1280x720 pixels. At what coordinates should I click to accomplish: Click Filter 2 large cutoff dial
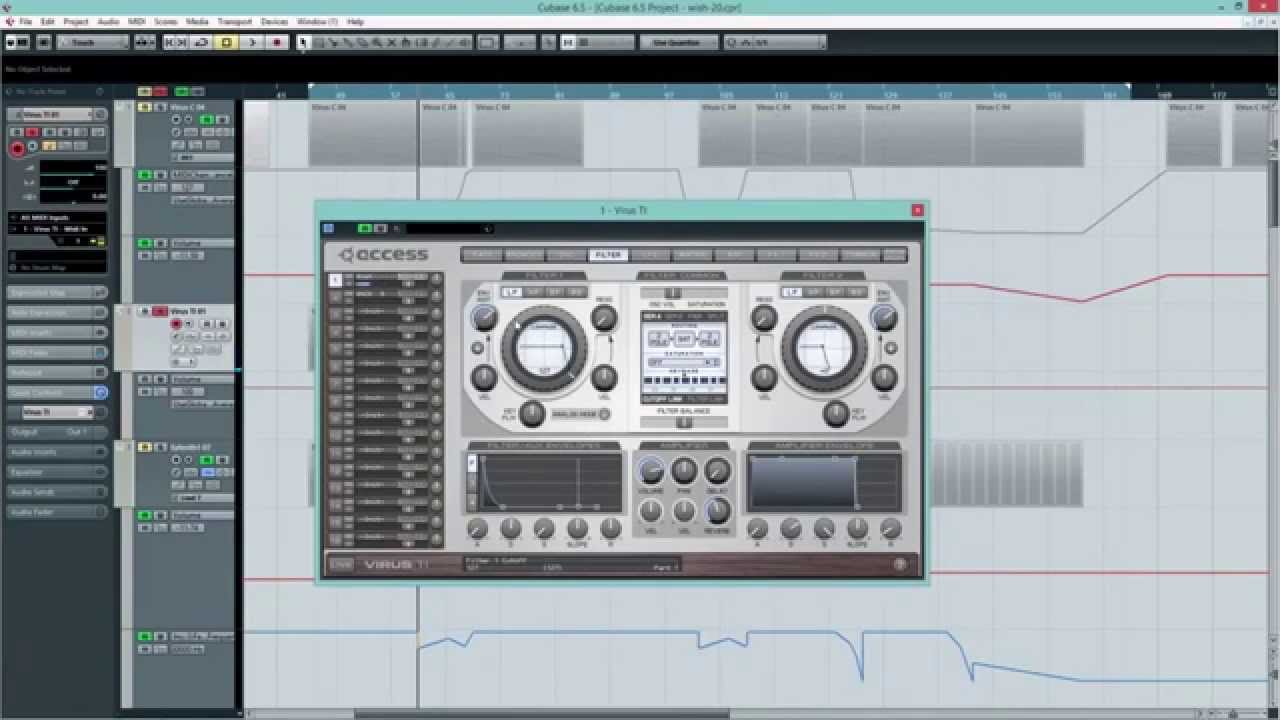pyautogui.click(x=824, y=348)
